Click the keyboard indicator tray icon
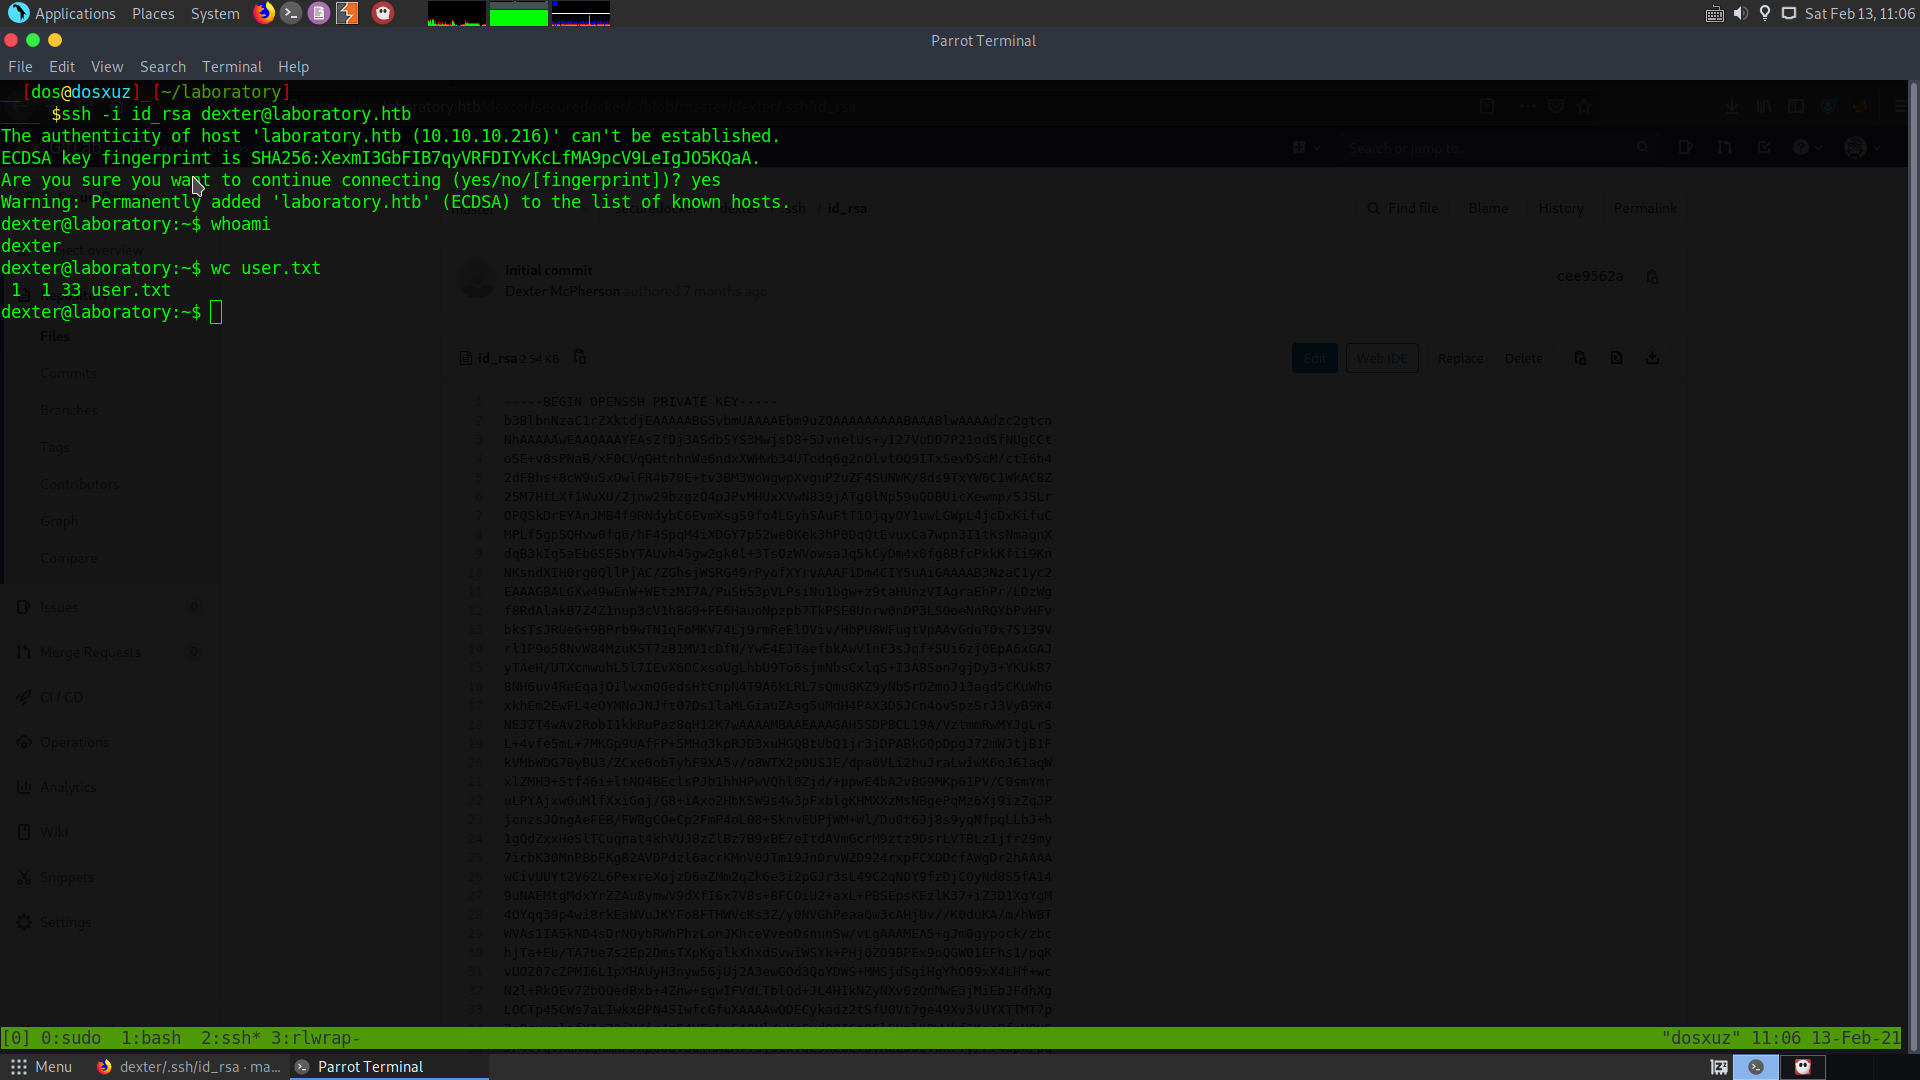This screenshot has height=1080, width=1920. point(1714,13)
